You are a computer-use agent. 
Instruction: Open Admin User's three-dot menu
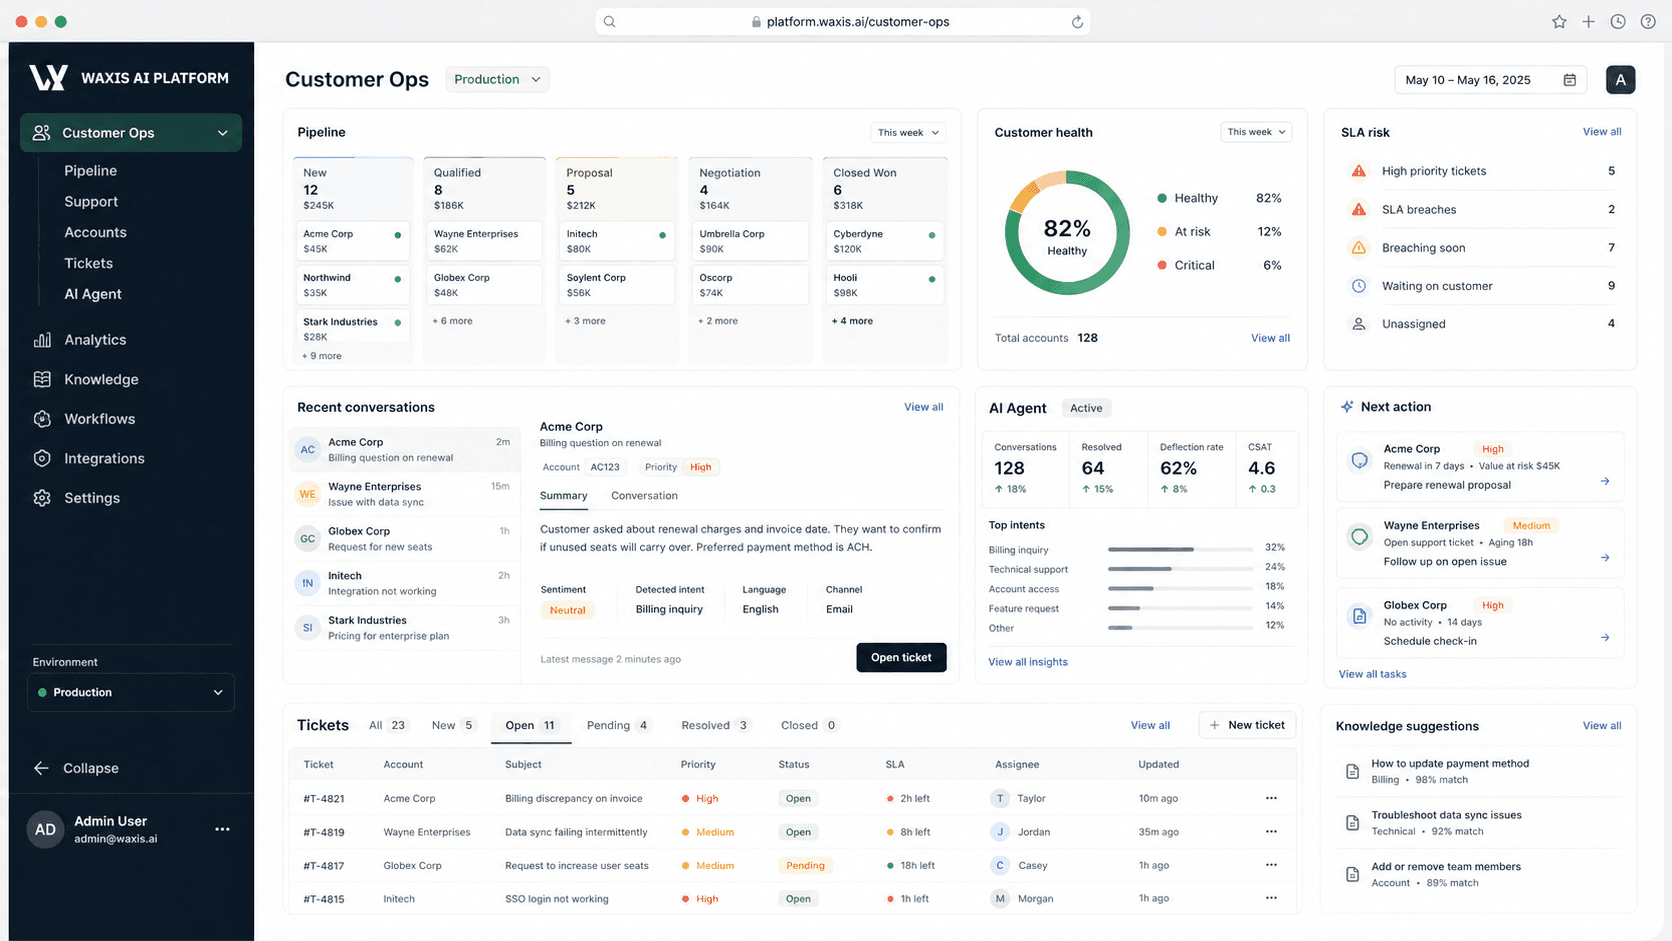[222, 829]
